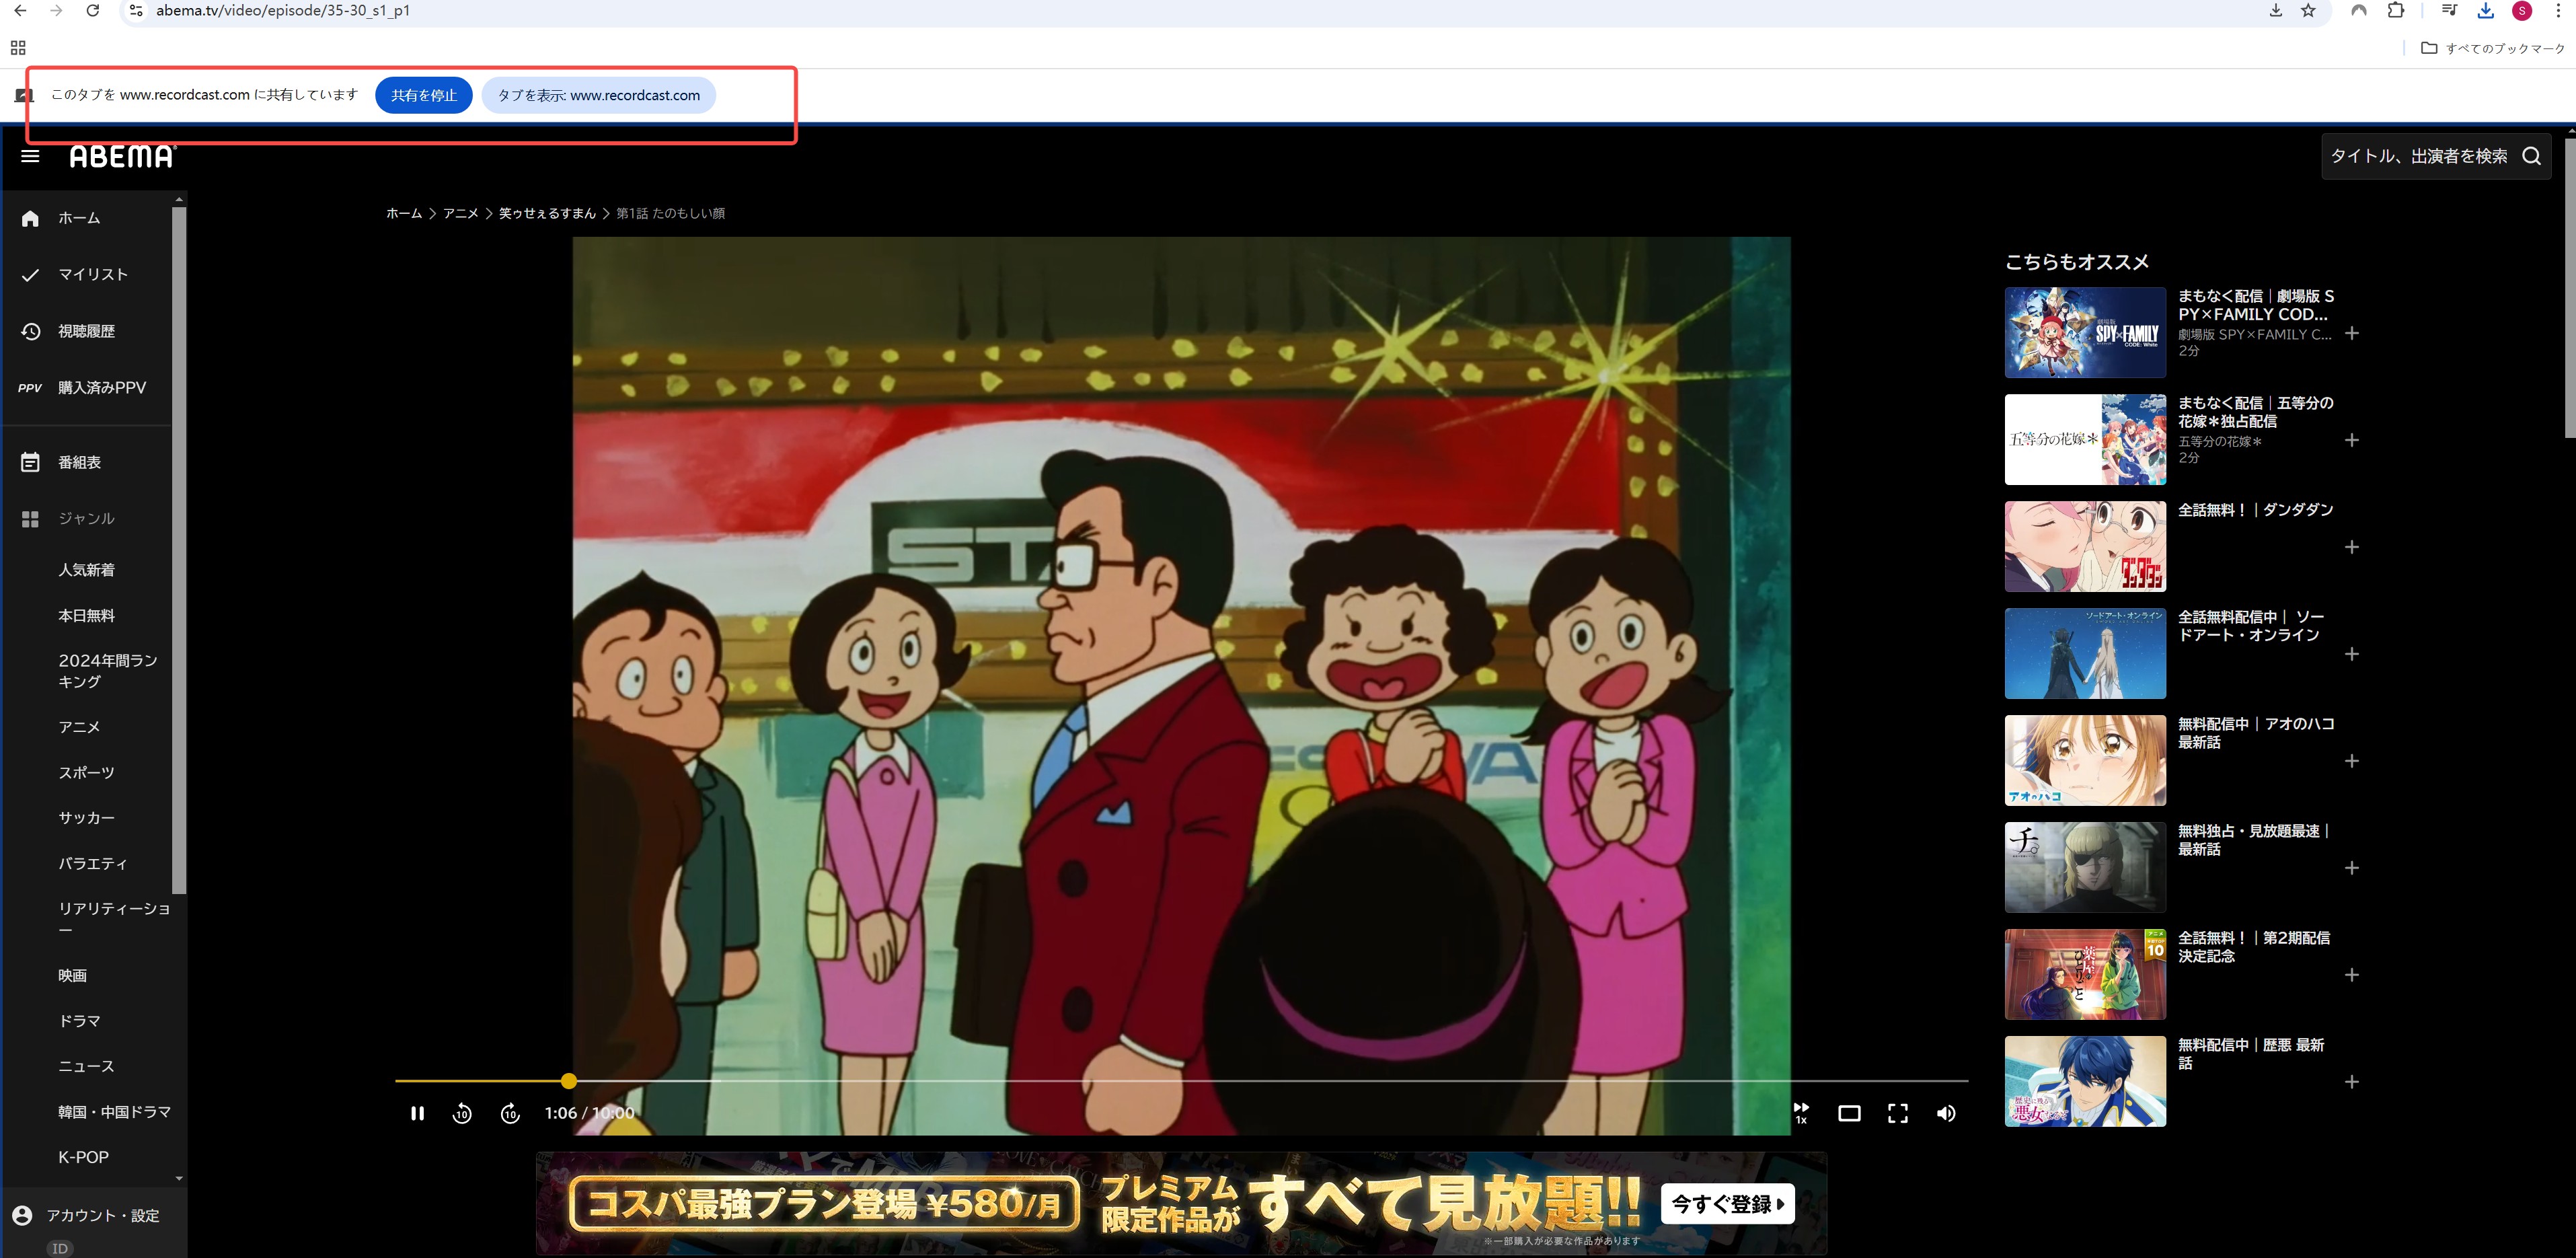This screenshot has width=2576, height=1258.
Task: Open the ABEMA hamburger menu
Action: click(30, 156)
